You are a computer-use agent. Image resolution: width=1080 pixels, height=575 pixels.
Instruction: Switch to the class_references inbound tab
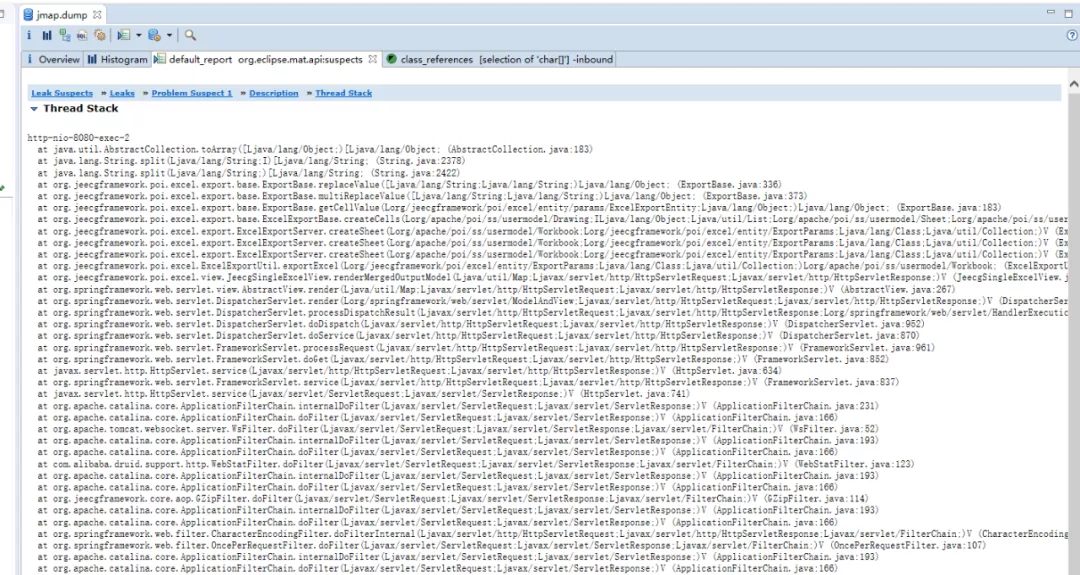coord(499,59)
